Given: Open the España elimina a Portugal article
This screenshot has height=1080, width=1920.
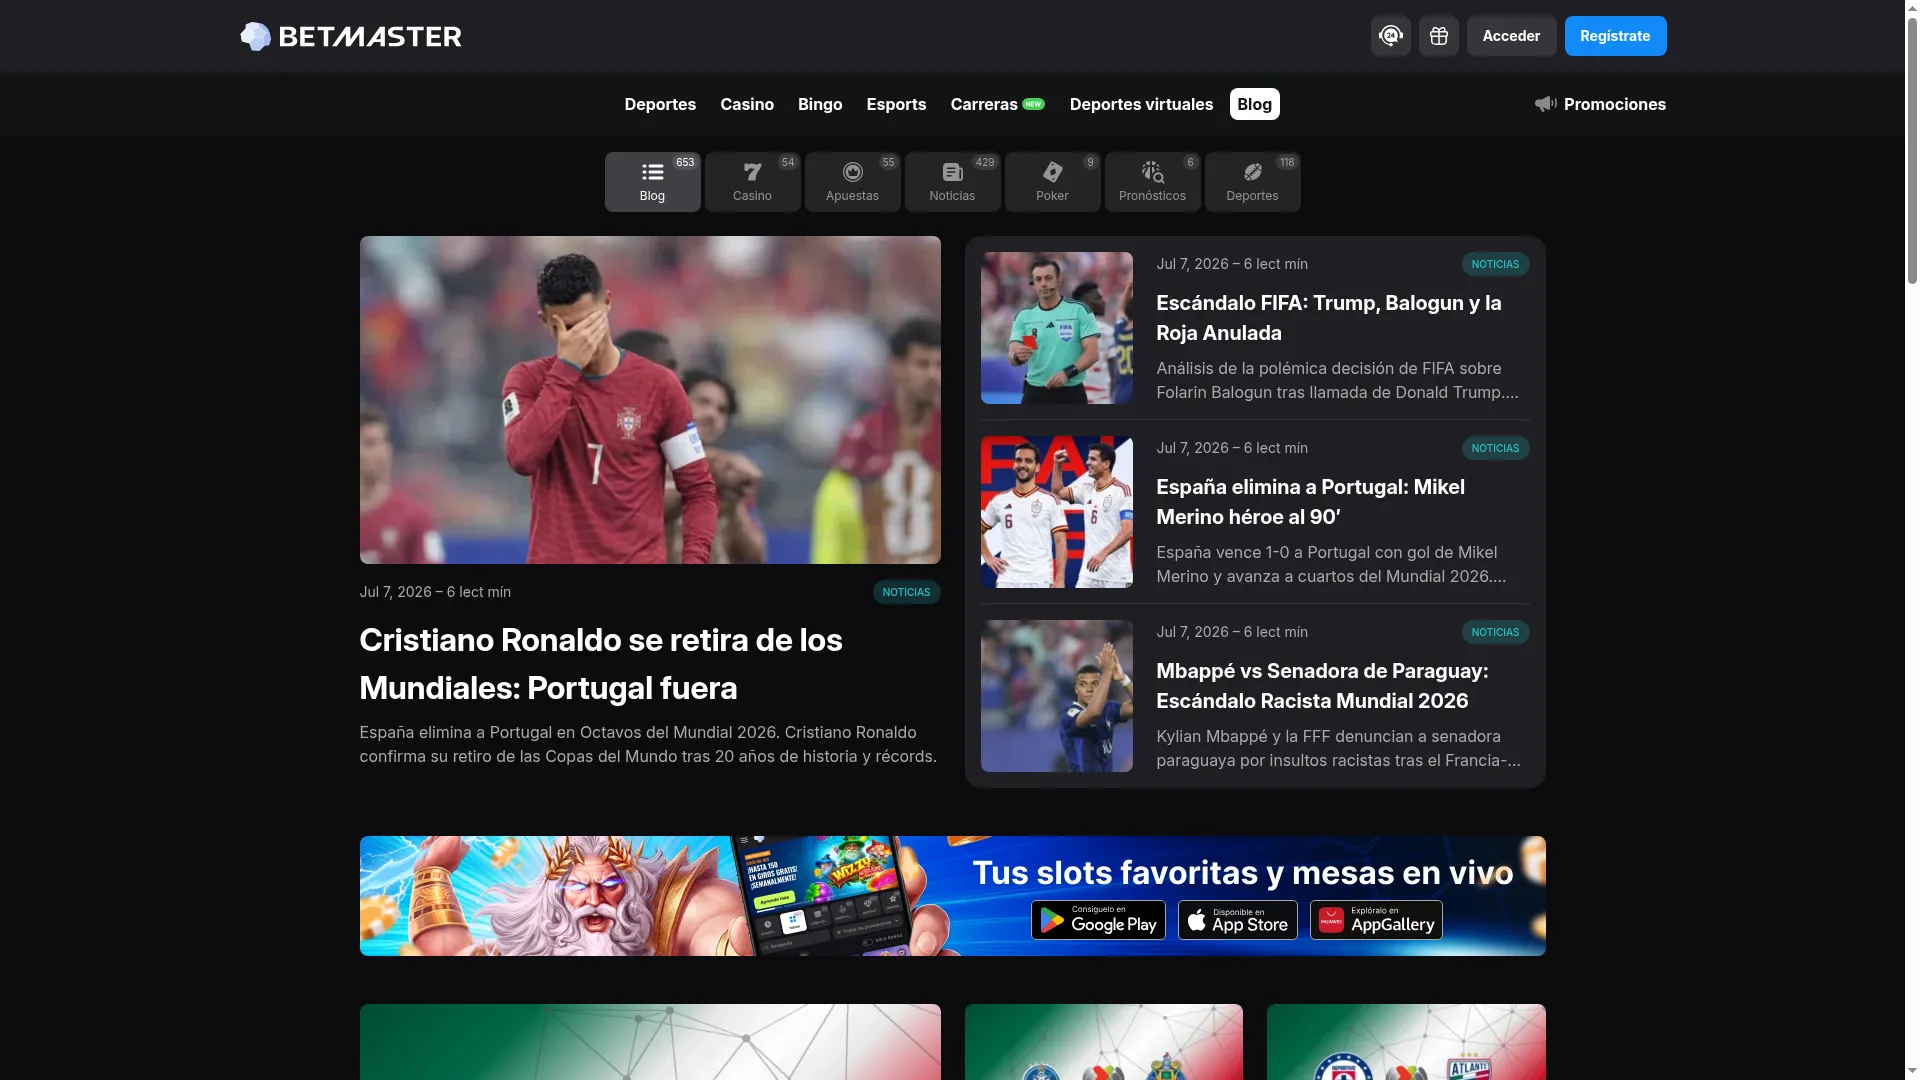Looking at the screenshot, I should coord(1310,502).
